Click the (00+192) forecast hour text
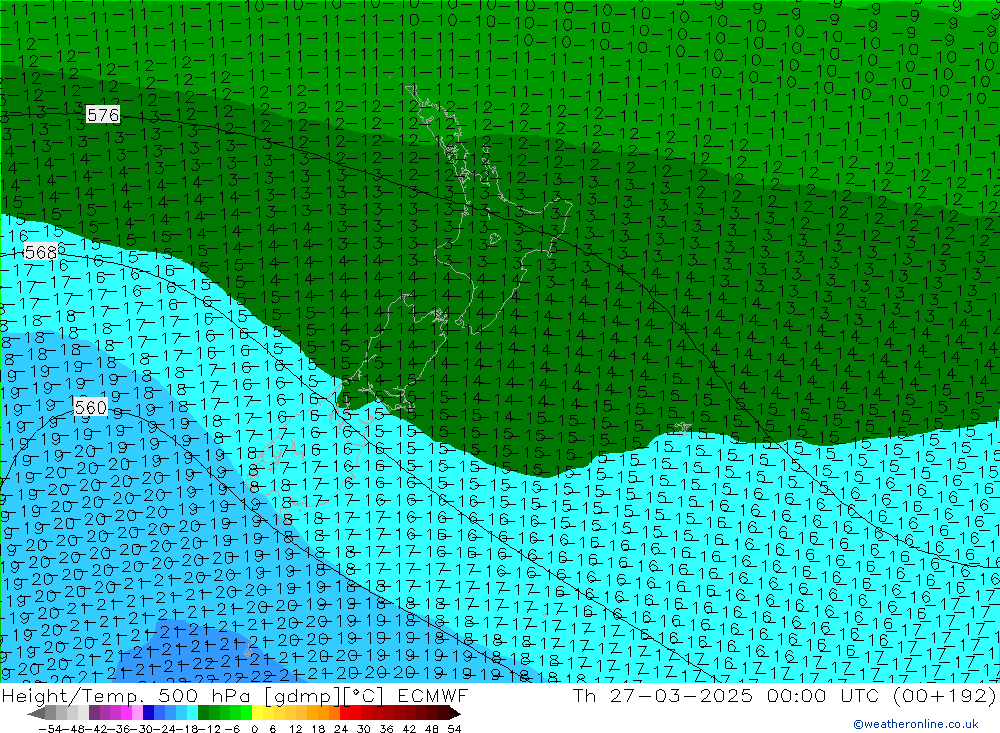Viewport: 1000px width, 733px height. pos(944,696)
